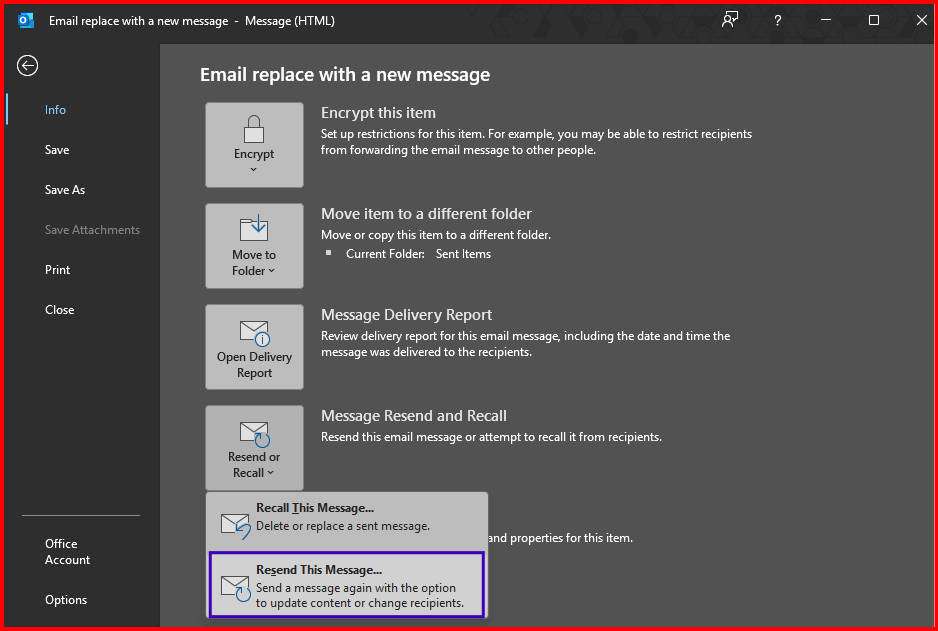
Task: Open the Encrypt lock button
Action: (x=254, y=144)
